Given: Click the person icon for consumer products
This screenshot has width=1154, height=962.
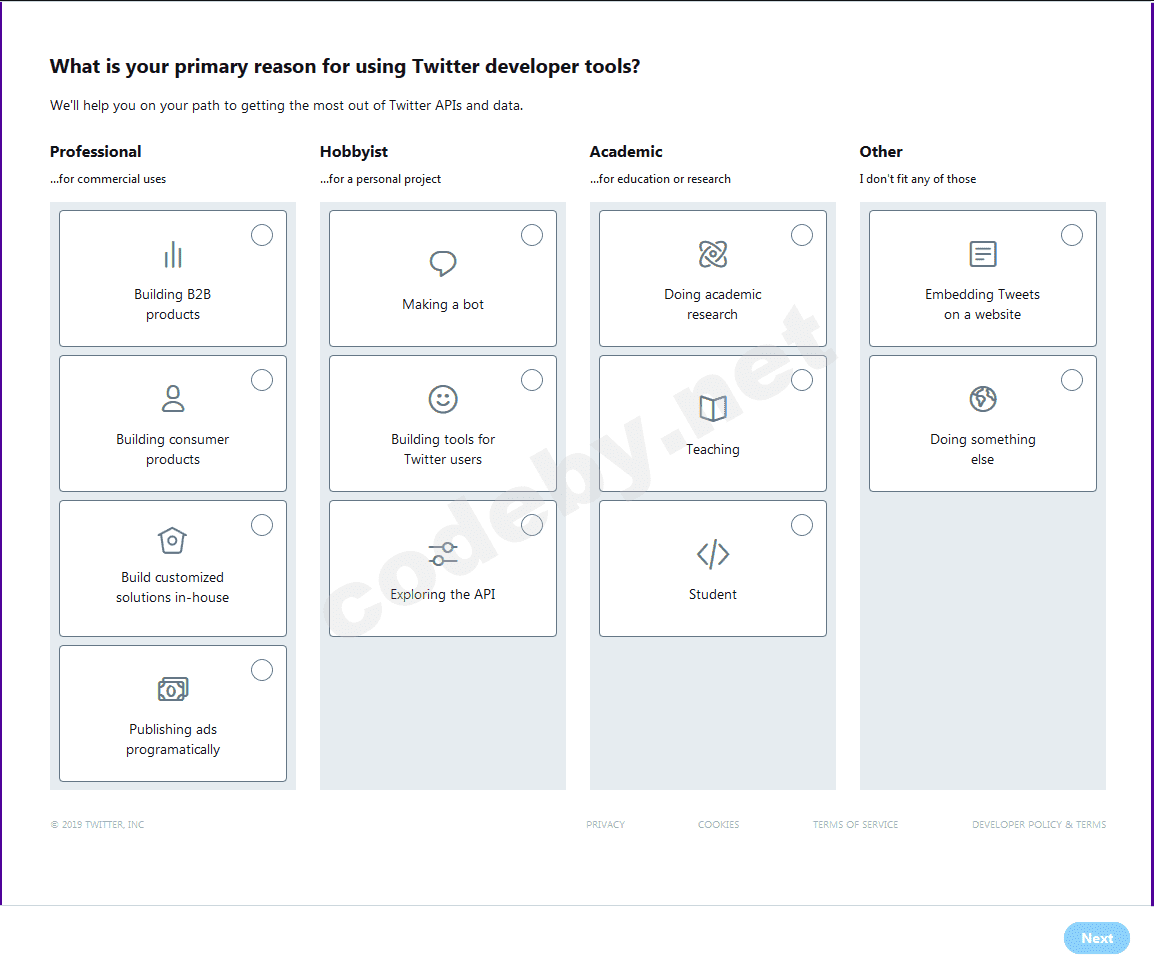Looking at the screenshot, I should tap(173, 399).
